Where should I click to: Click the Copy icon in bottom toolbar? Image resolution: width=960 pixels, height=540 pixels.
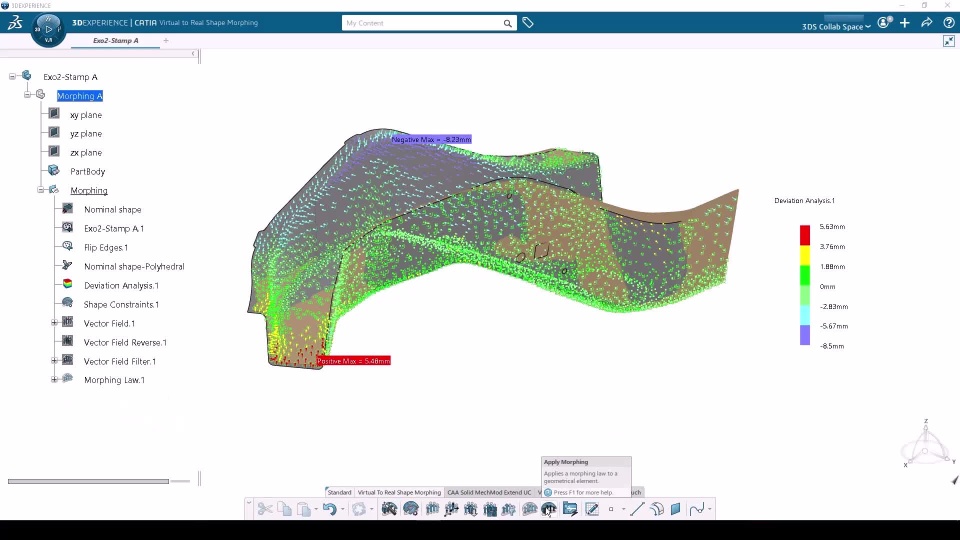[x=284, y=509]
